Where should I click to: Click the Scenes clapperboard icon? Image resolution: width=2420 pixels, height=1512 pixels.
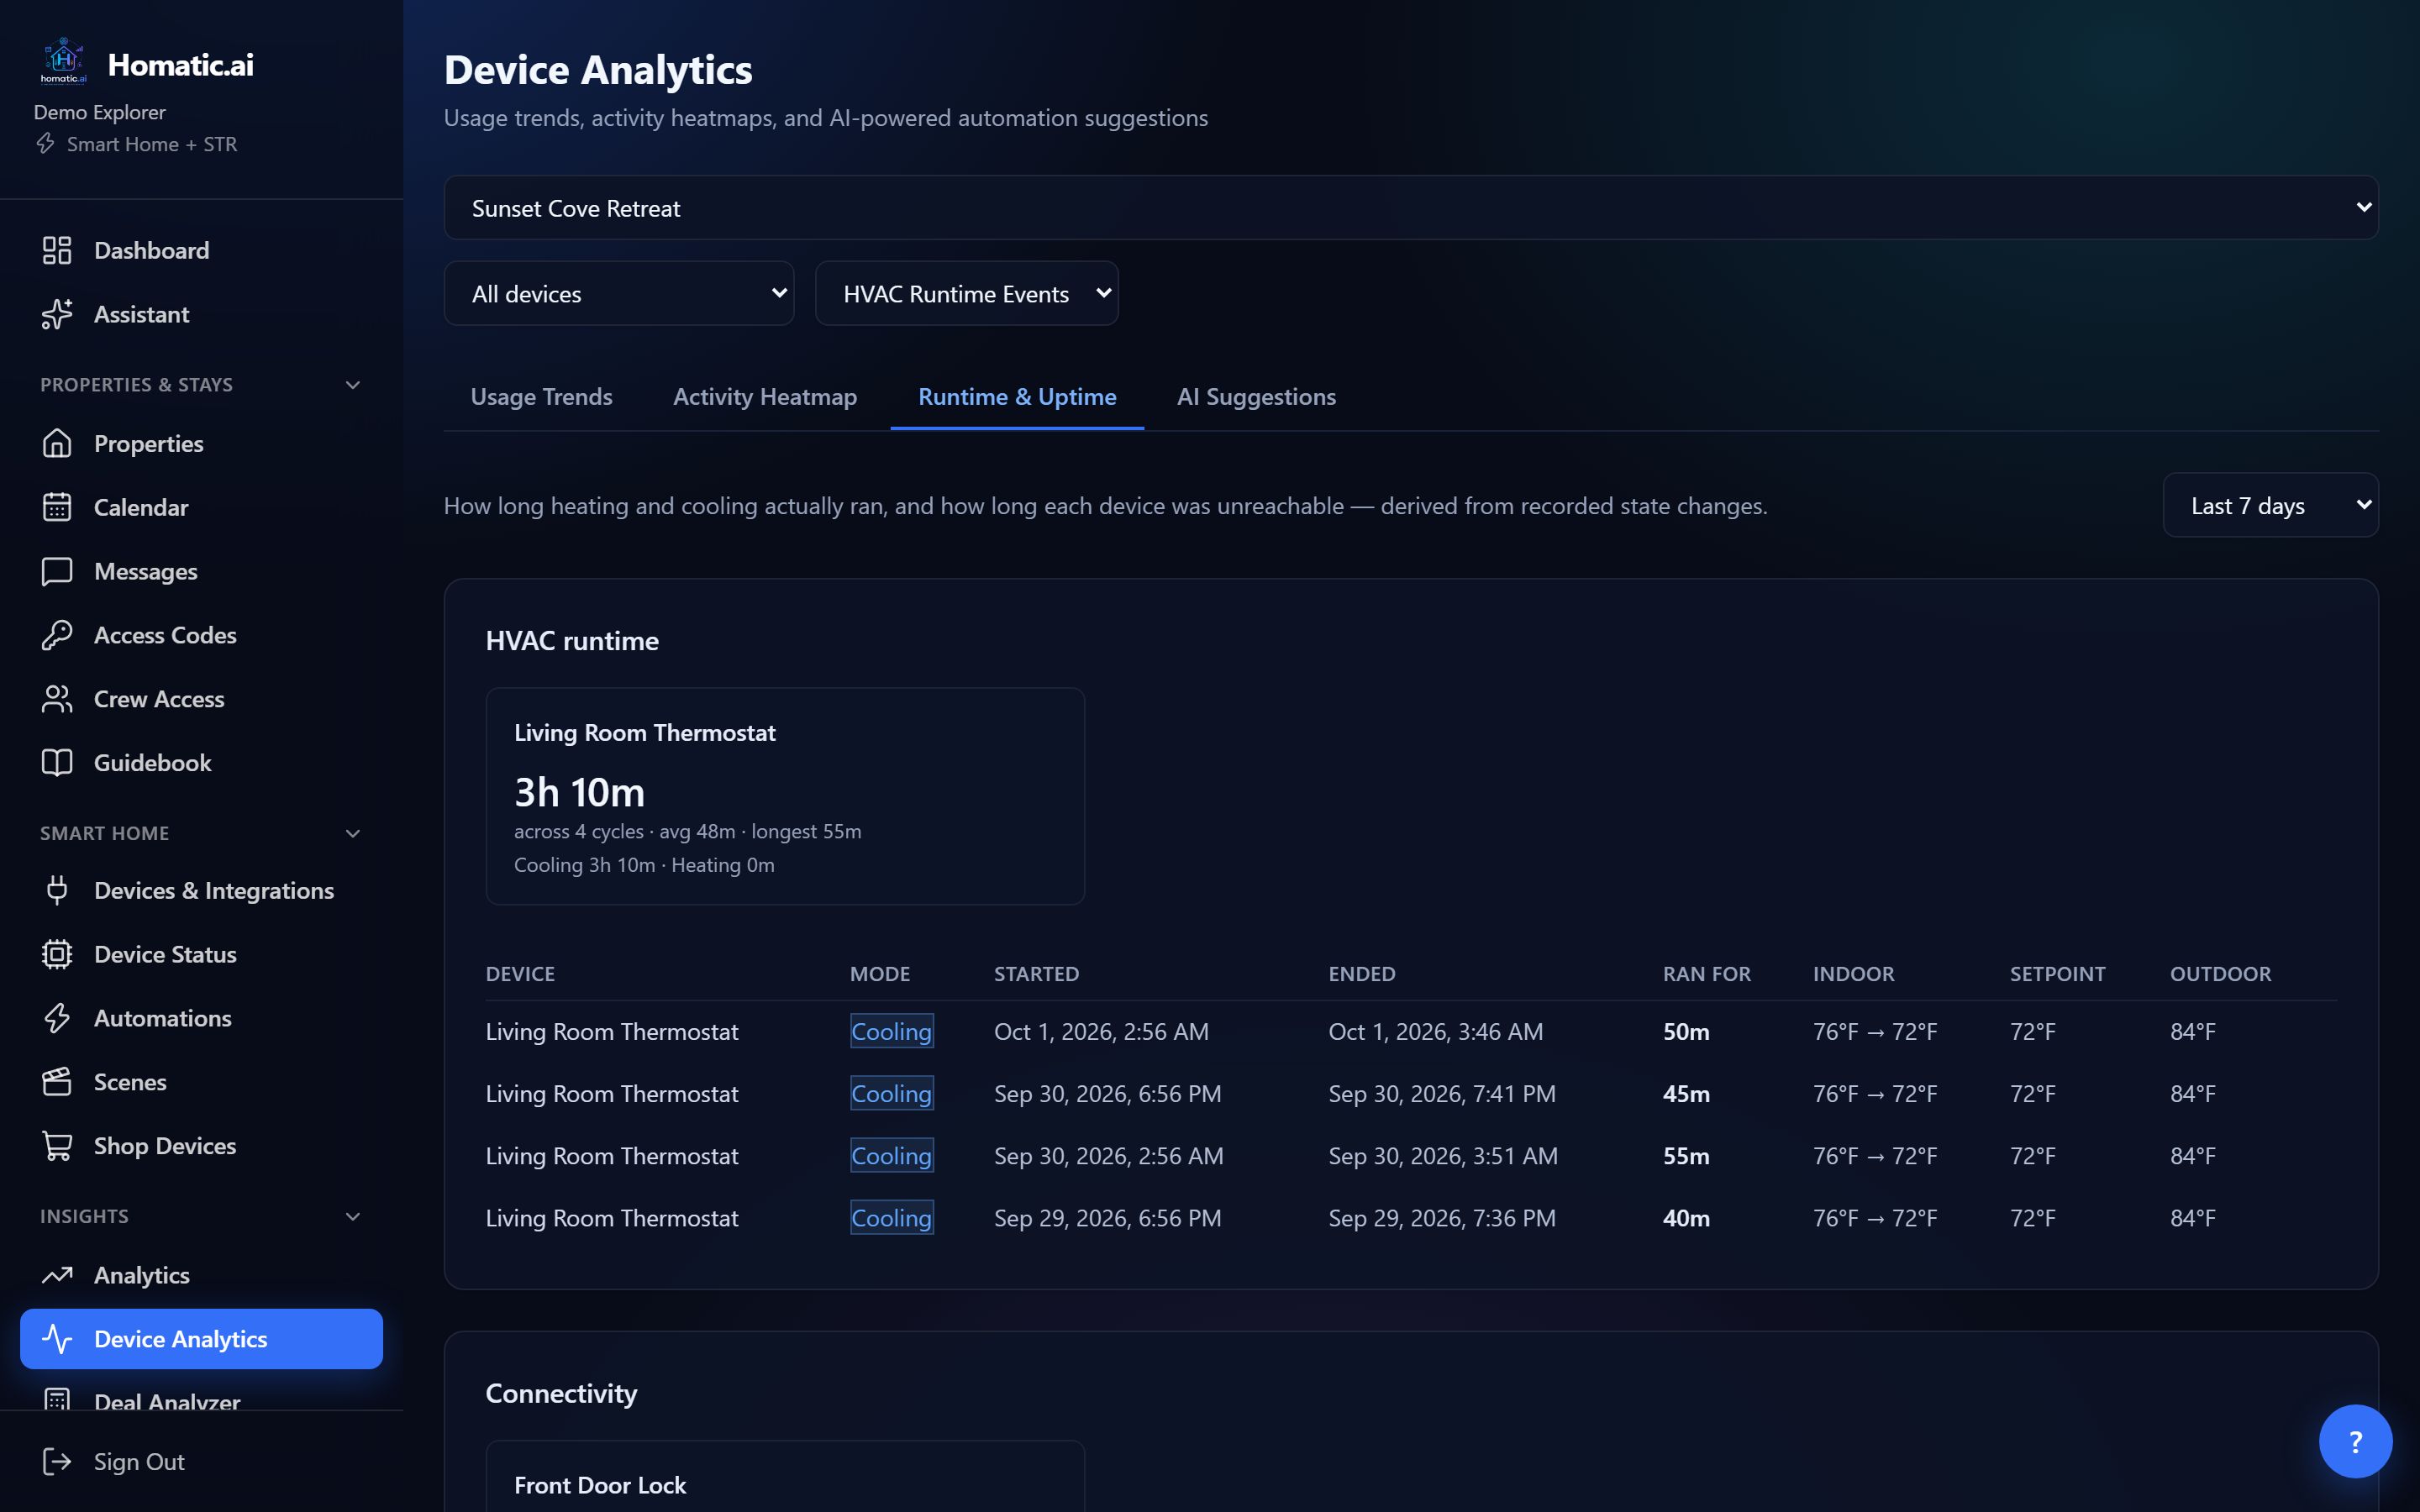tap(57, 1082)
